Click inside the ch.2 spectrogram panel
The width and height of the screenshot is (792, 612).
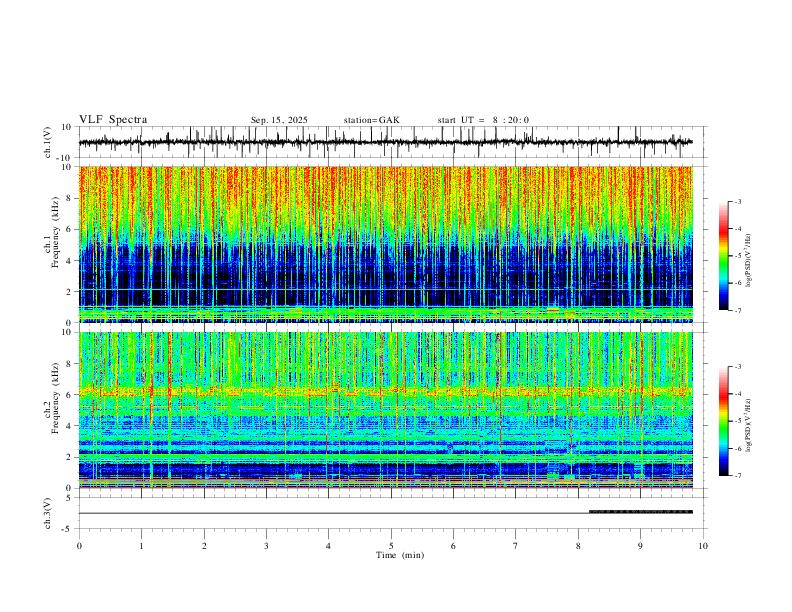pyautogui.click(x=386, y=410)
